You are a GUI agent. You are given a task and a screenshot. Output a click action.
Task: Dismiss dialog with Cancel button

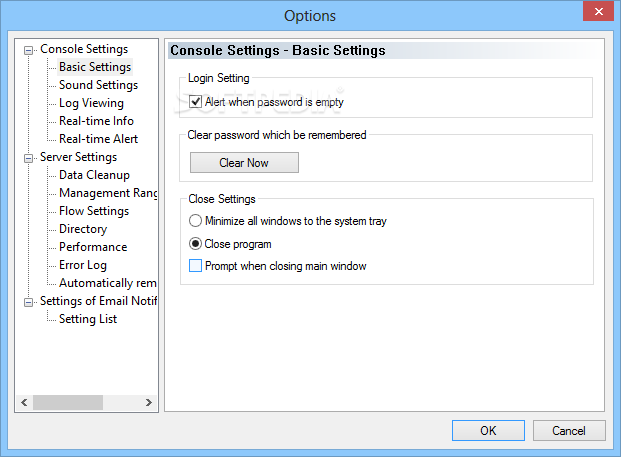tap(569, 431)
